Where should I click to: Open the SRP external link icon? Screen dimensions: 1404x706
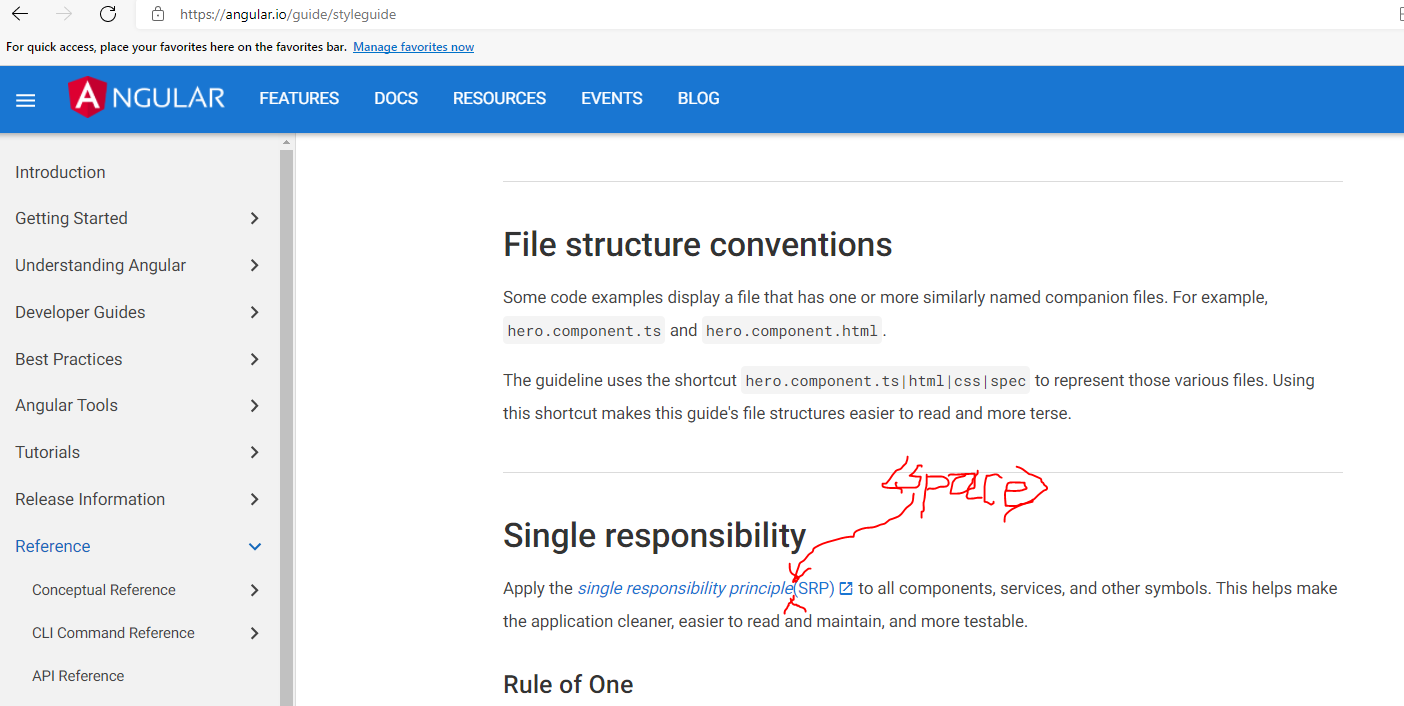click(x=846, y=588)
